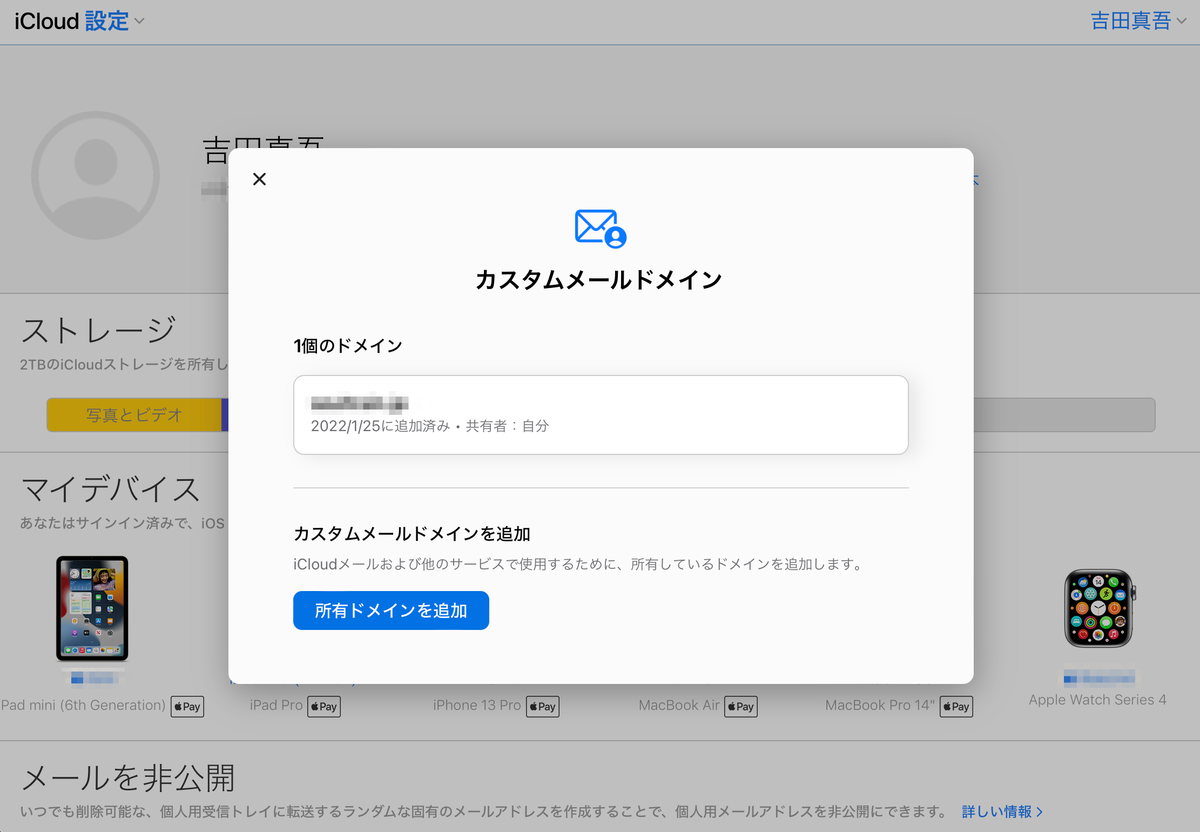
Task: Select the iPad Pro device label
Action: point(276,705)
